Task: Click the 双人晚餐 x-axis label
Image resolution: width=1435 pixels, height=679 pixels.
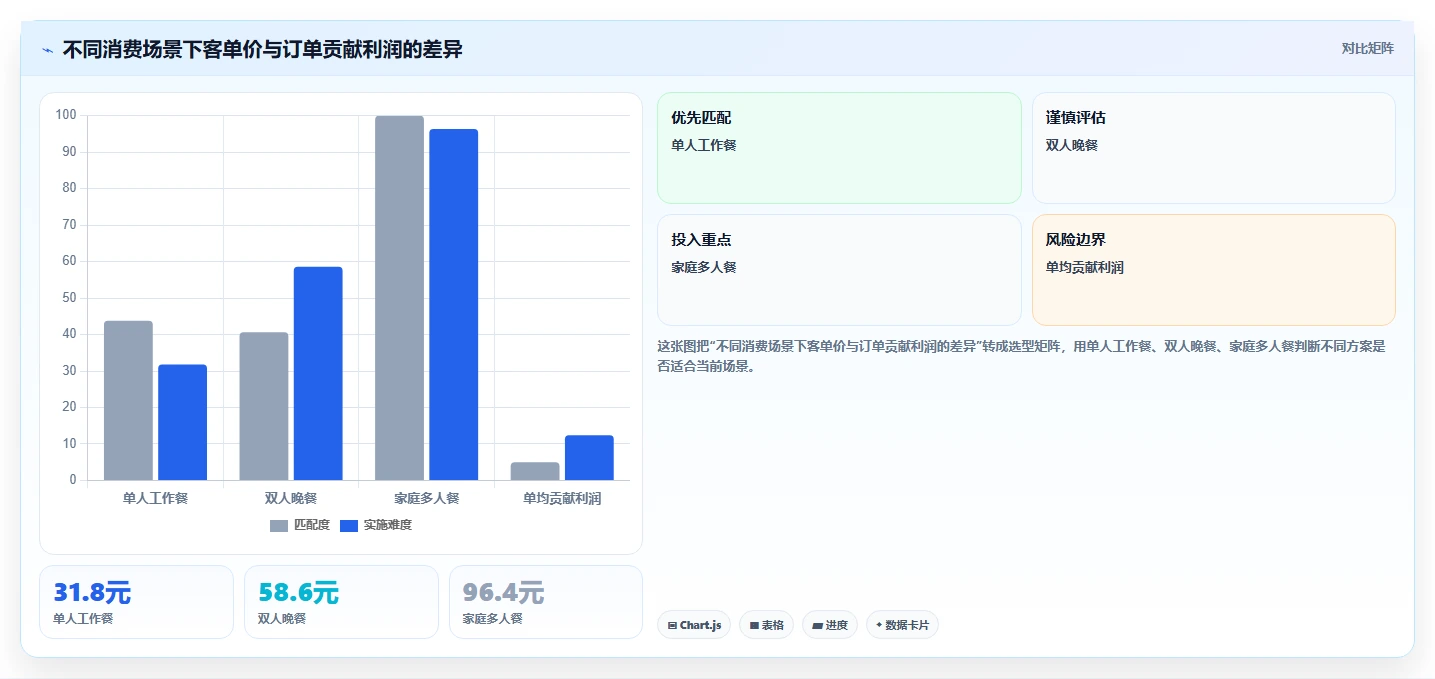Action: pos(291,498)
